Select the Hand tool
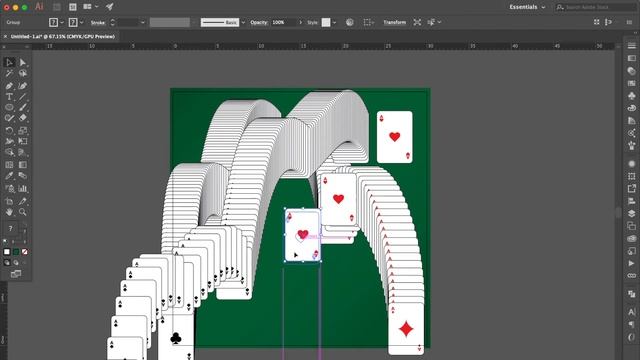Image resolution: width=640 pixels, height=360 pixels. (9, 212)
